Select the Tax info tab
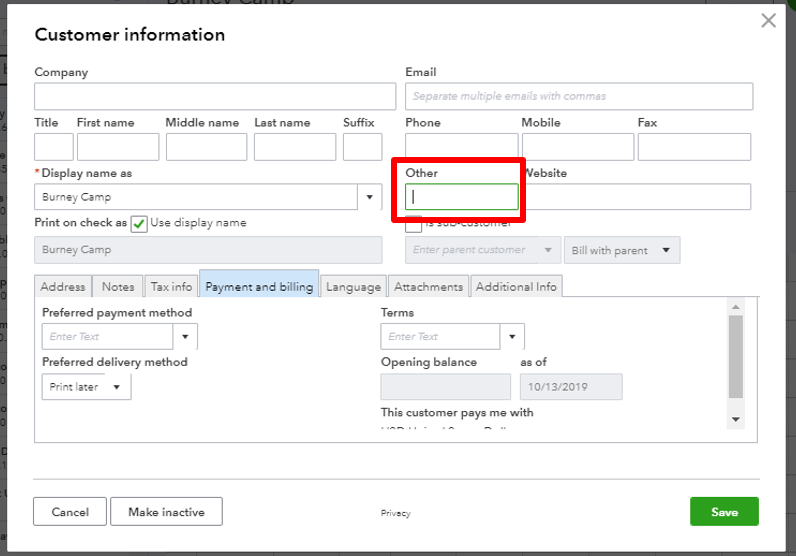Screen dimensions: 796x556 [x=171, y=287]
